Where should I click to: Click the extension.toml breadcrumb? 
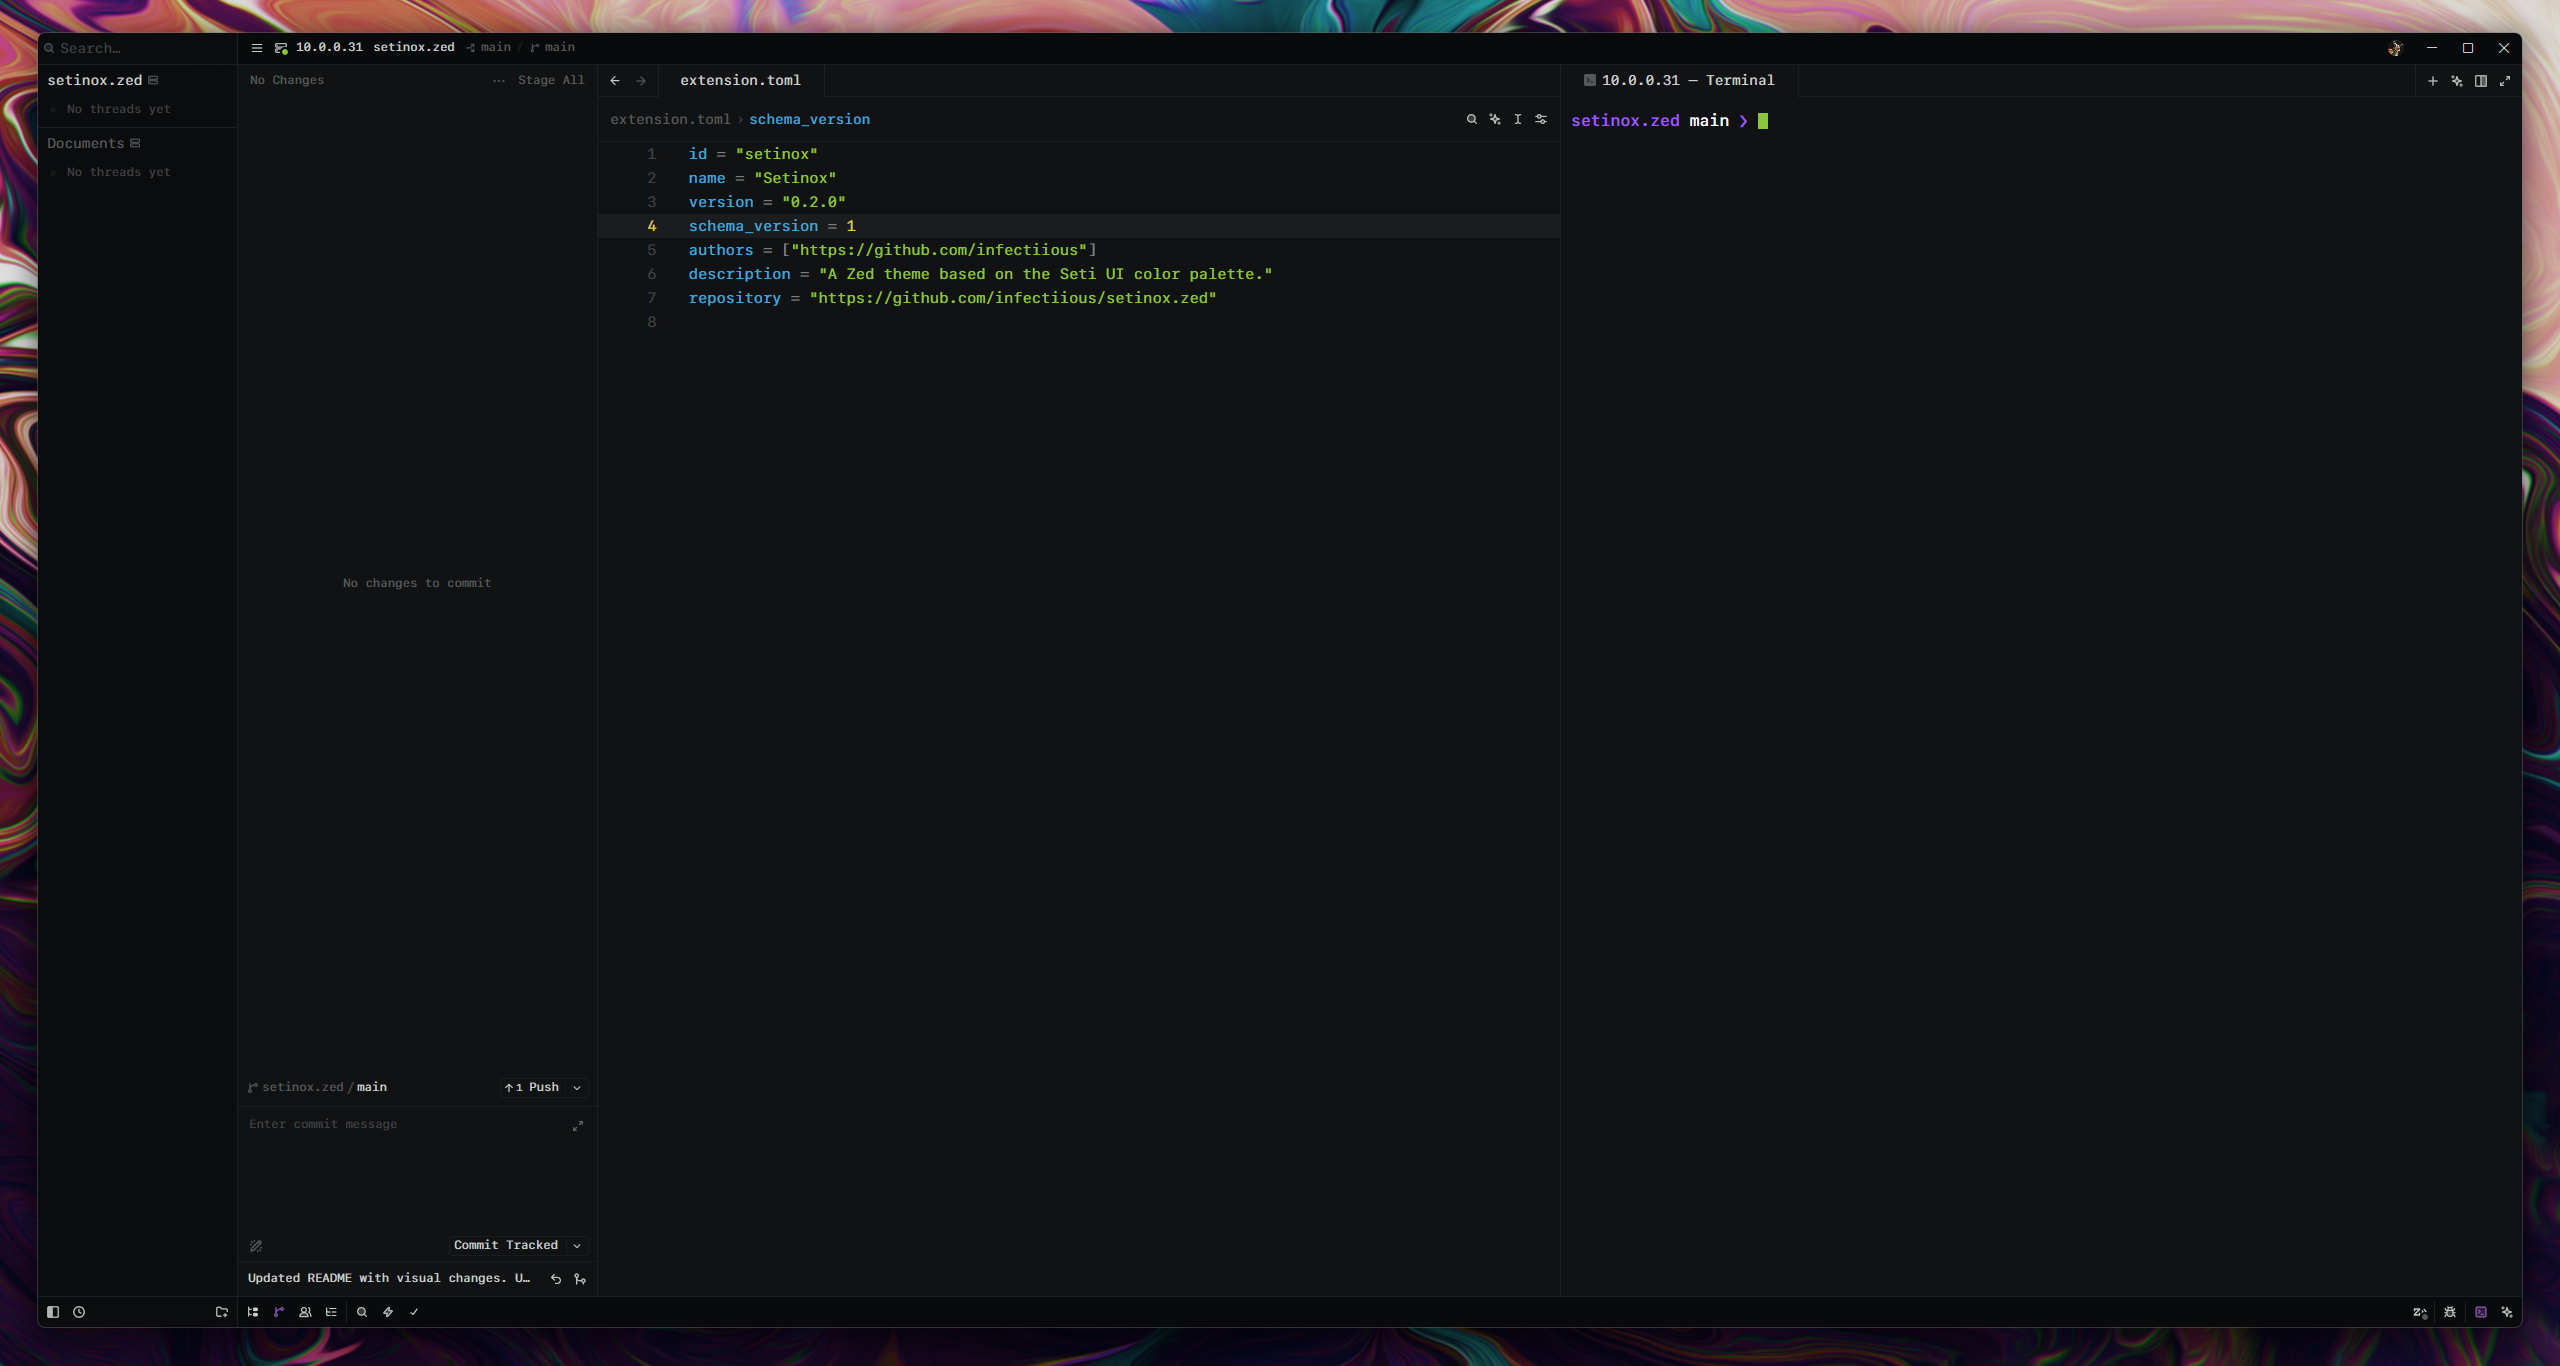[670, 119]
